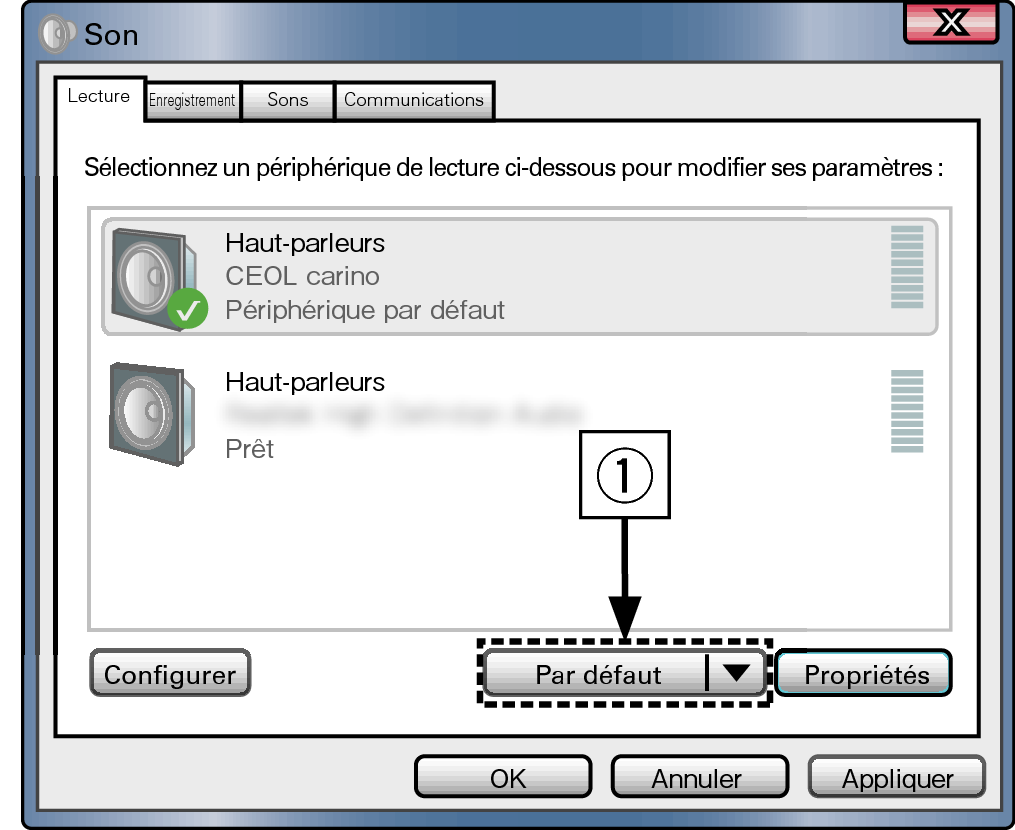Open the Propriétés button
The height and width of the screenshot is (830, 1015).
(x=864, y=673)
